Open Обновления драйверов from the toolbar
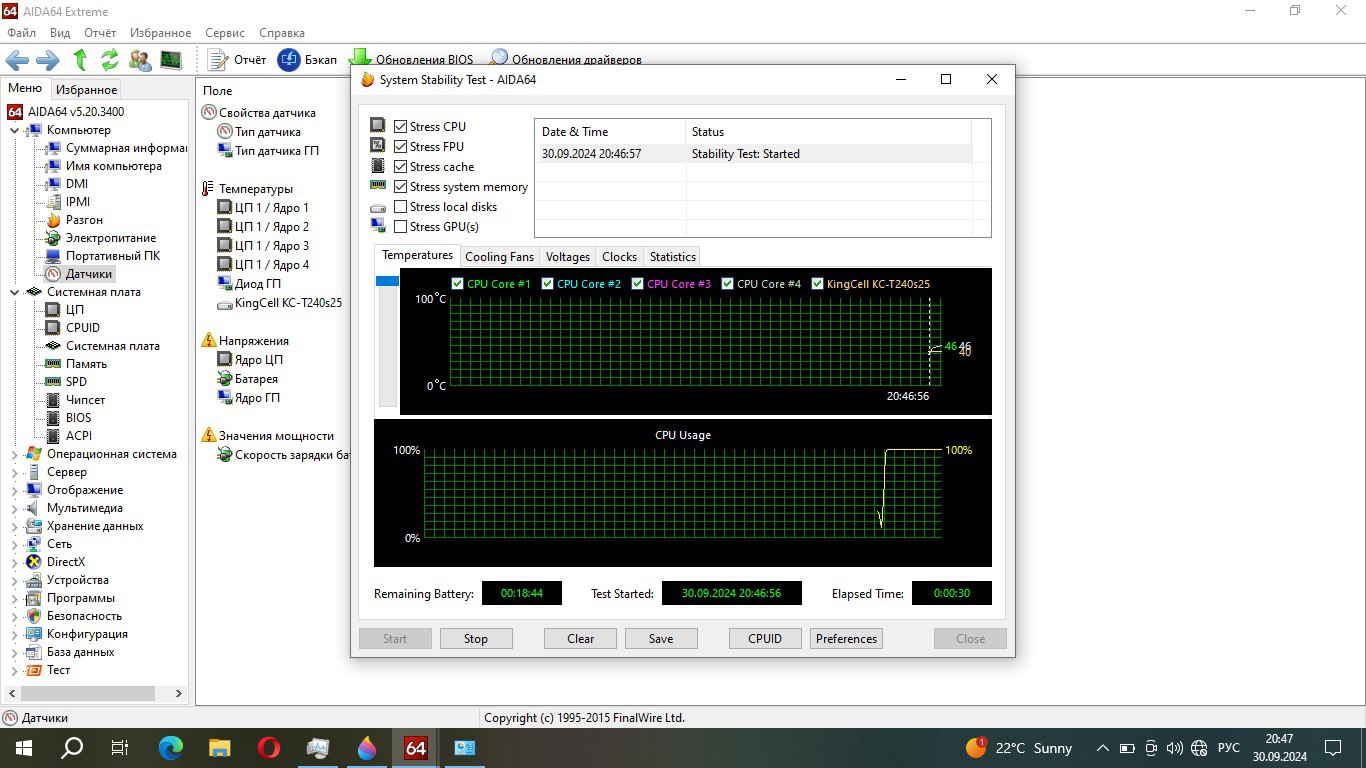Screen dimensions: 1366x768 [x=566, y=60]
